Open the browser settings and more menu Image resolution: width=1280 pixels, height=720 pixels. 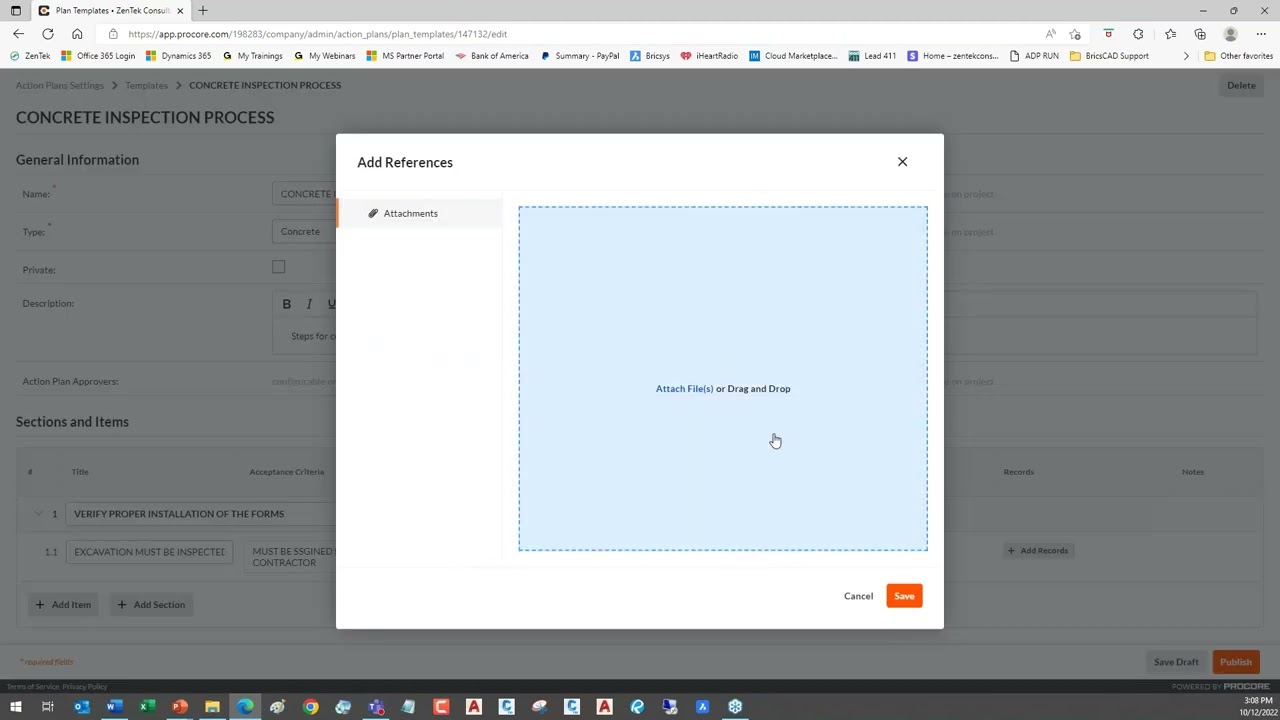tap(1261, 34)
